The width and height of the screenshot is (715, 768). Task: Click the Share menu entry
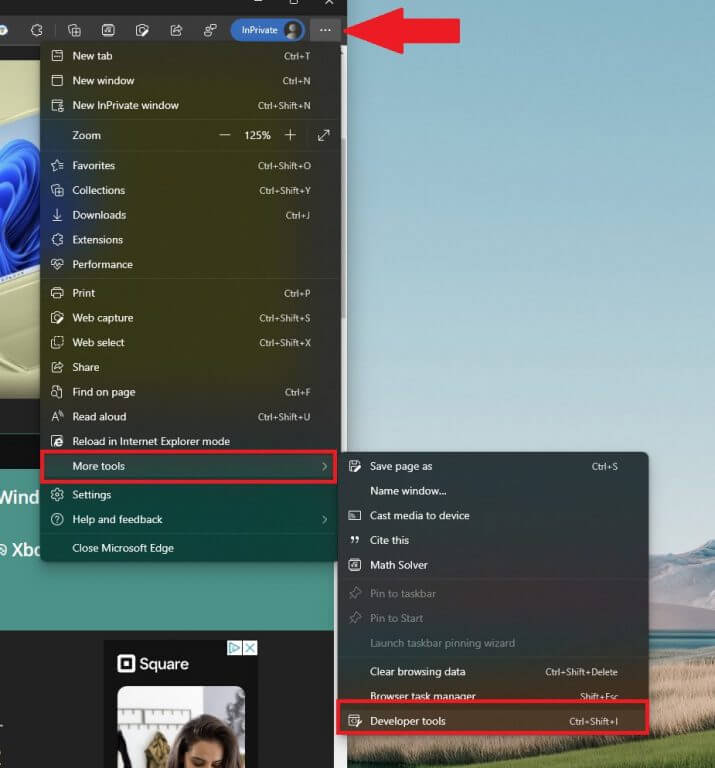190,367
